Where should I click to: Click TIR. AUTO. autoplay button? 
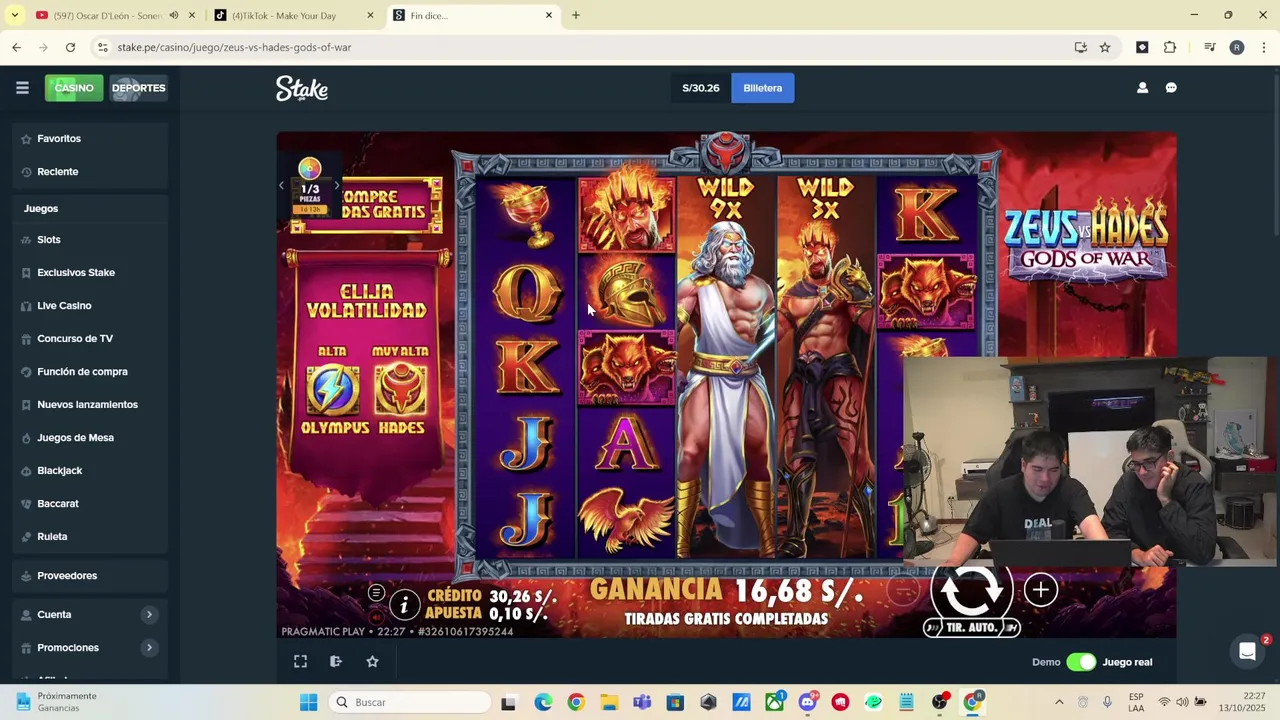click(971, 627)
